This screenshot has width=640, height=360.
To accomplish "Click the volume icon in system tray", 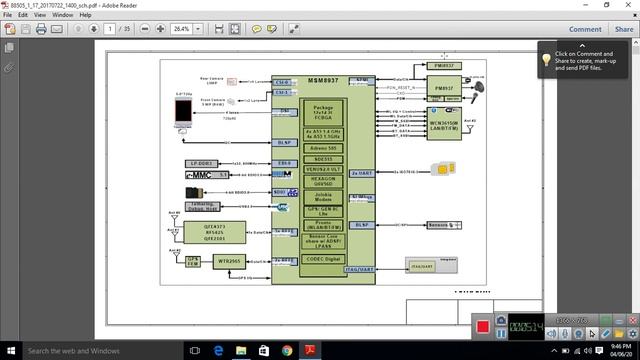I will pos(588,351).
